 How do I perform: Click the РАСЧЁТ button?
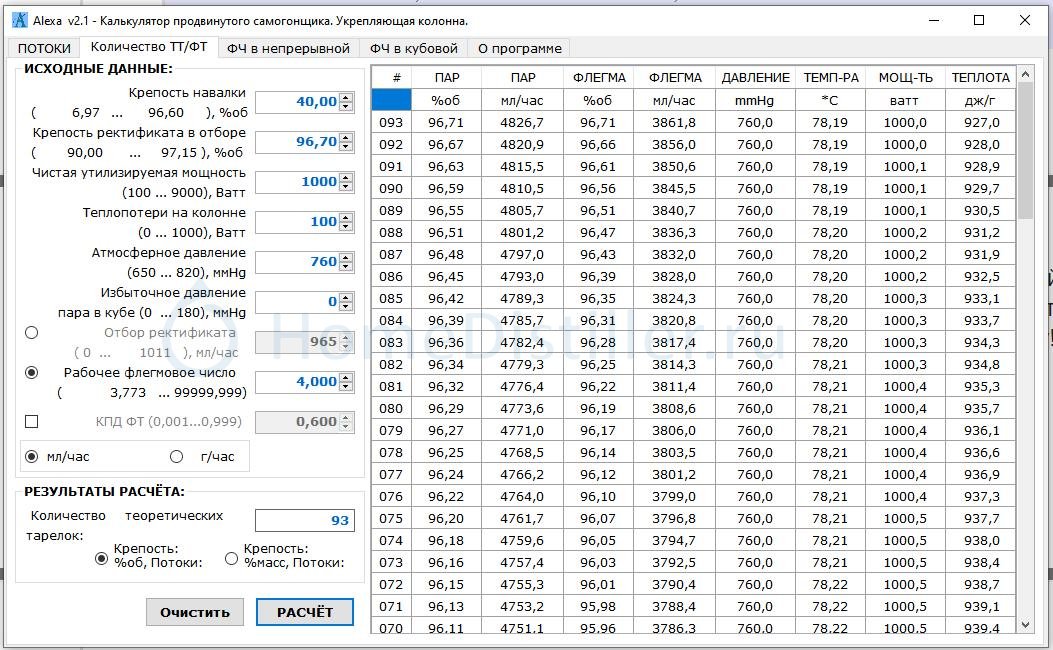305,612
